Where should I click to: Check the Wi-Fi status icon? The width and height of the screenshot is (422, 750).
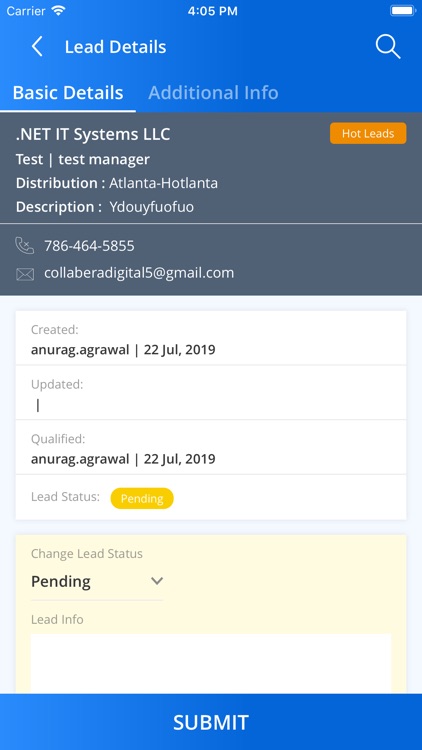click(x=58, y=11)
